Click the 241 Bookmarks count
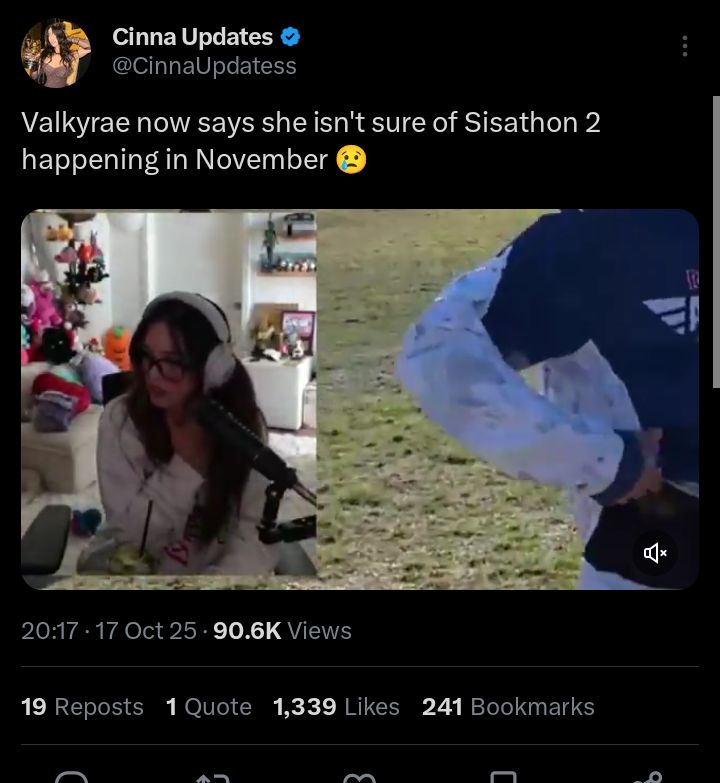 [x=508, y=707]
